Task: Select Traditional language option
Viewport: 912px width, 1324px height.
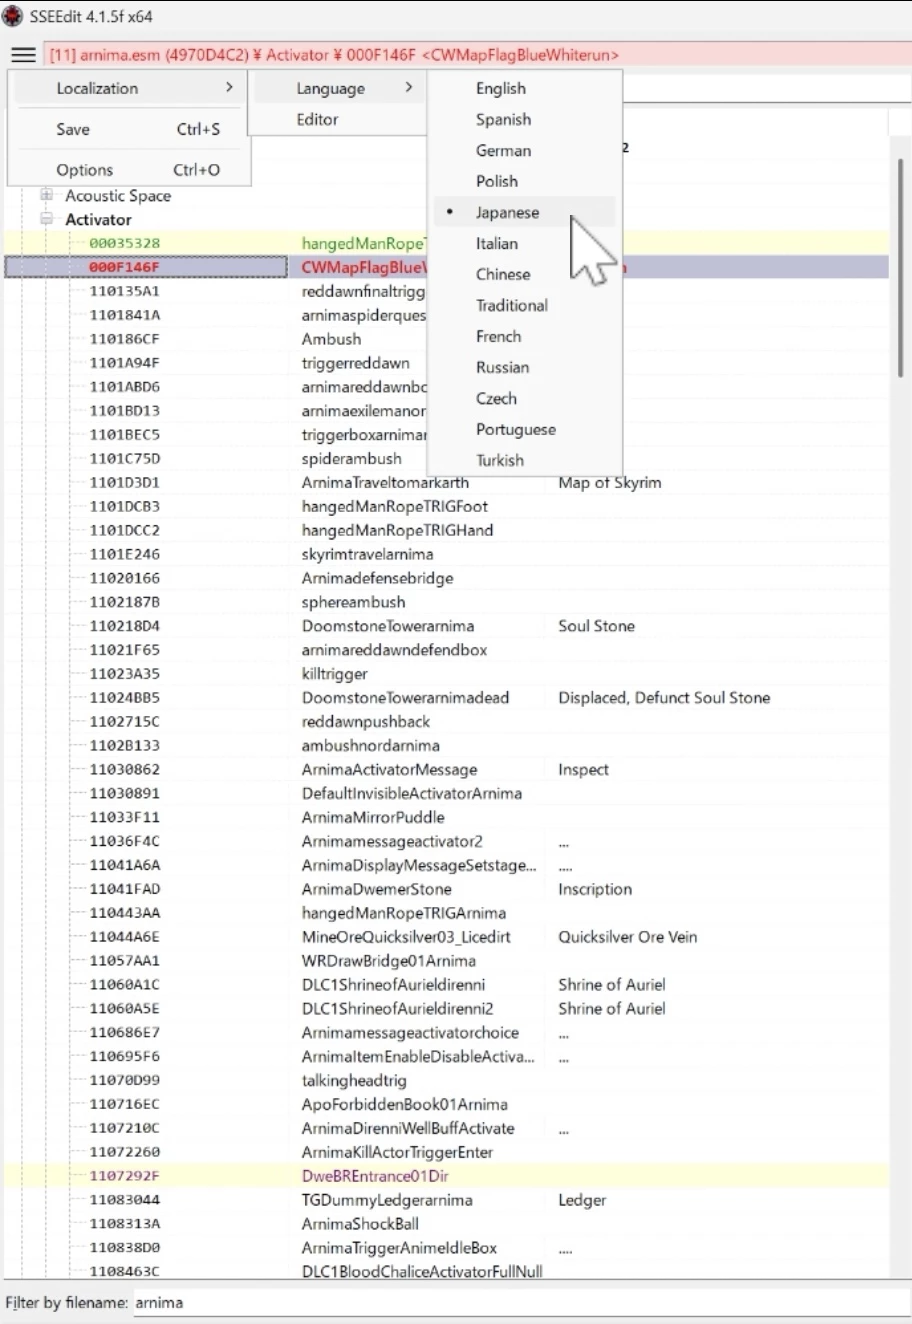Action: (x=524, y=305)
